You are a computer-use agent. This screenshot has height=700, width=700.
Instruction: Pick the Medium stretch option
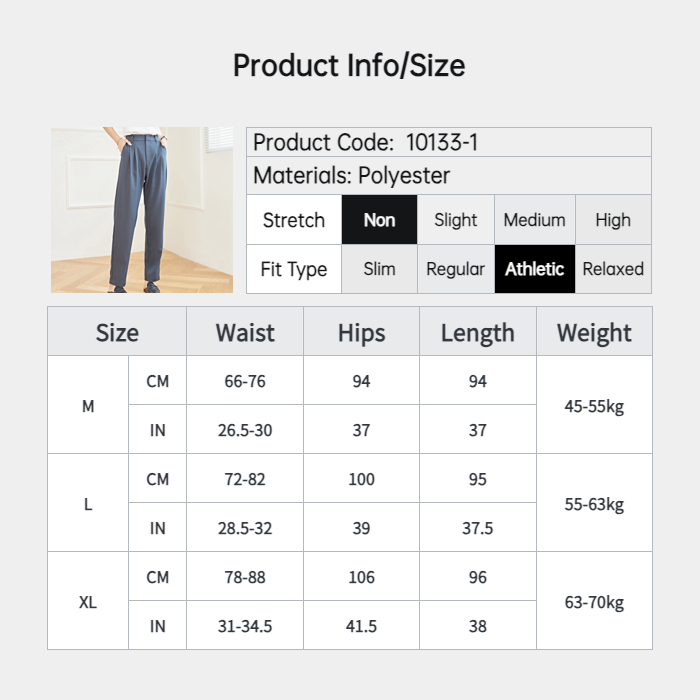coord(534,220)
